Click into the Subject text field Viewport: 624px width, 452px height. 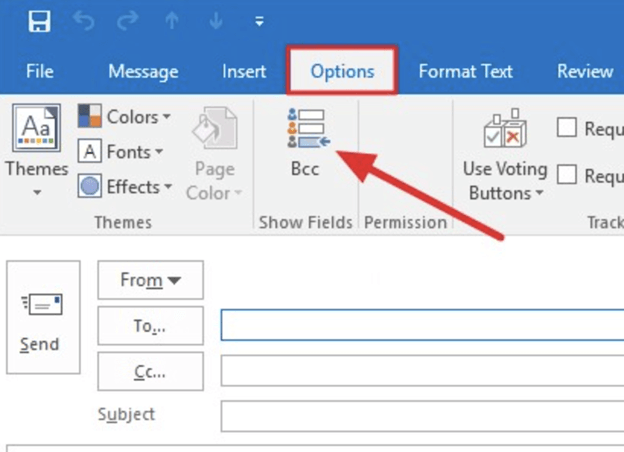pos(420,415)
